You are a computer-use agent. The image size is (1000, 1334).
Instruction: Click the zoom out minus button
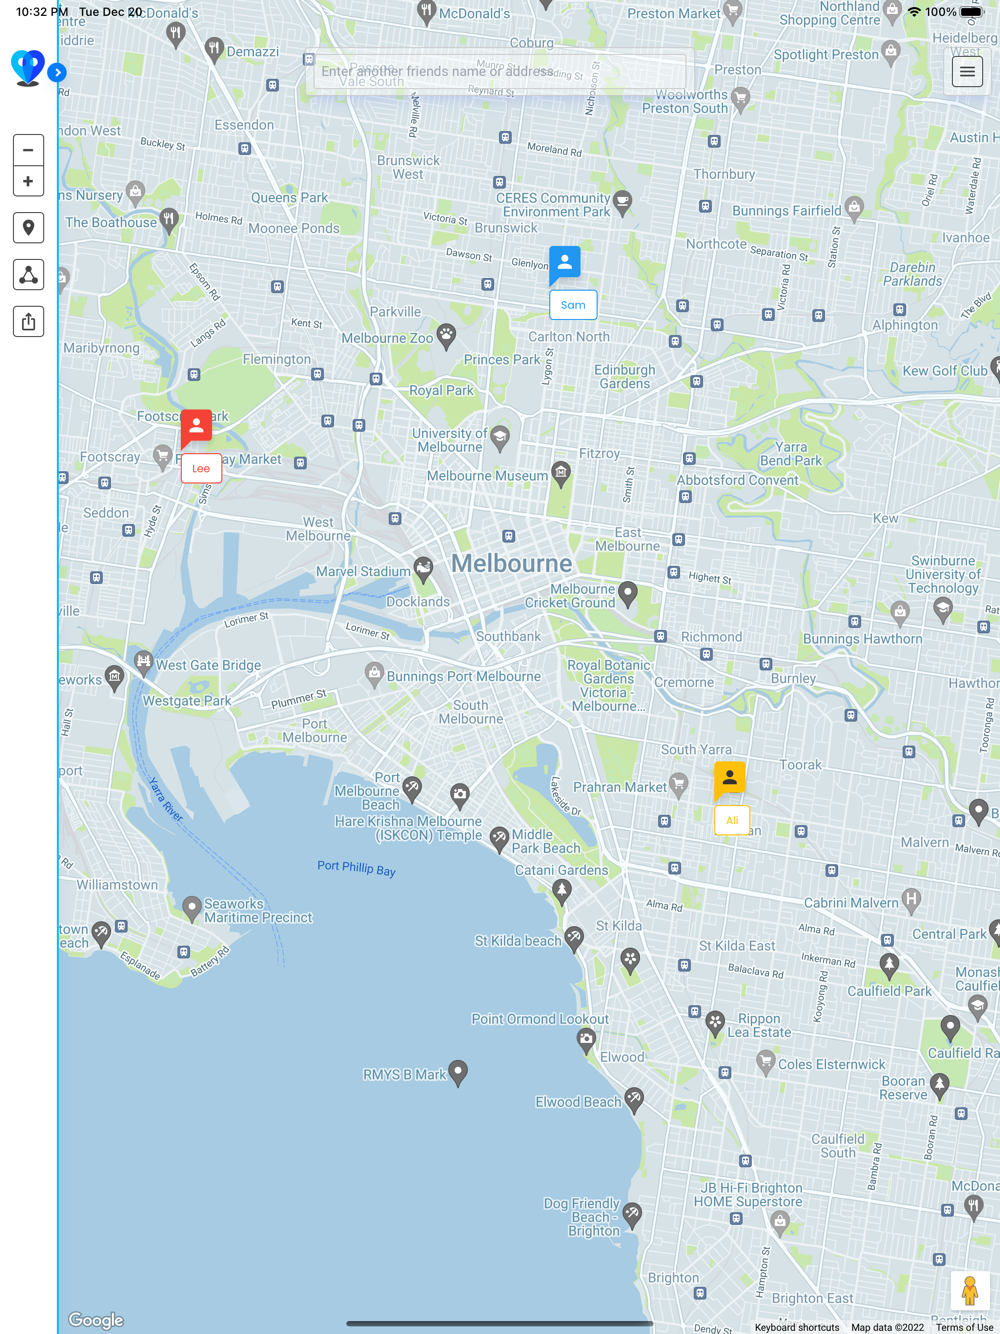28,150
